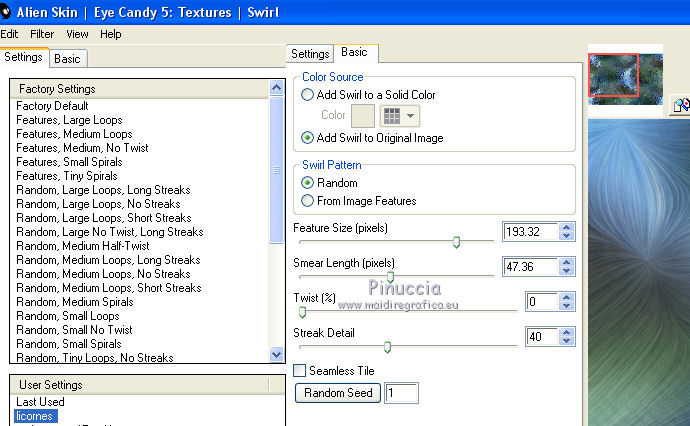Select Last Used user setting
The image size is (690, 426).
[40, 402]
